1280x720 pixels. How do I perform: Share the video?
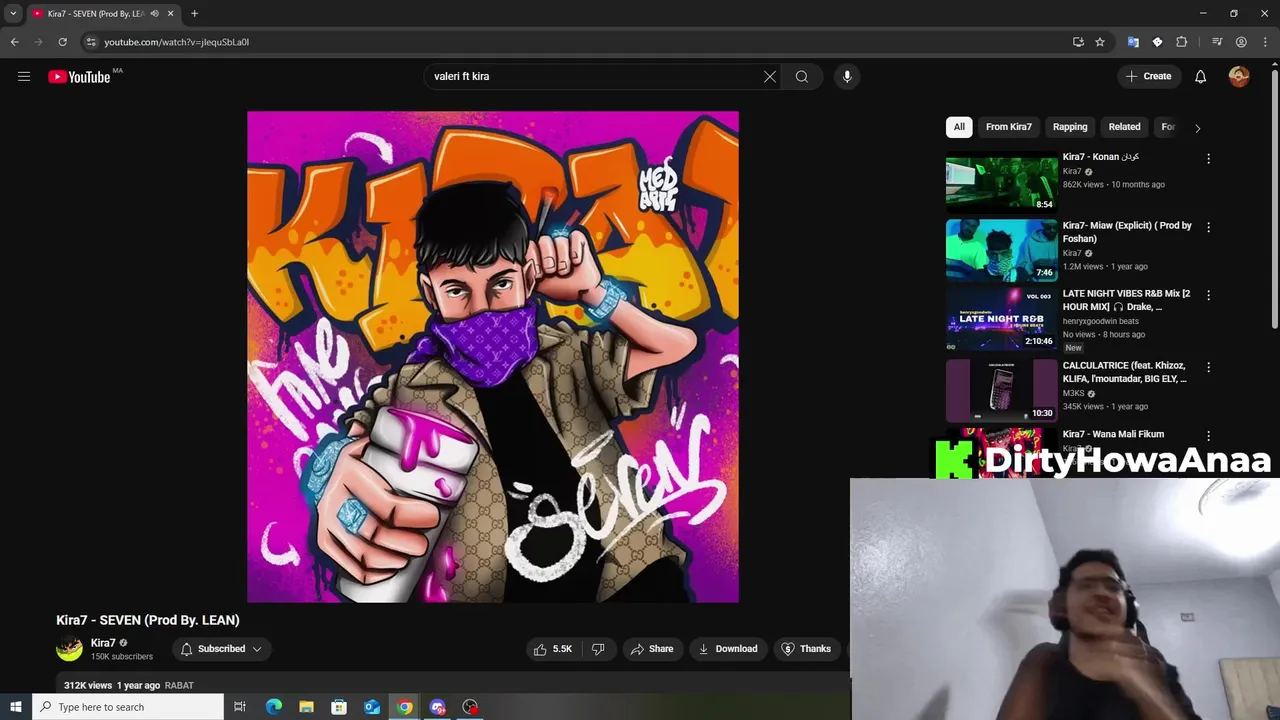coord(652,649)
